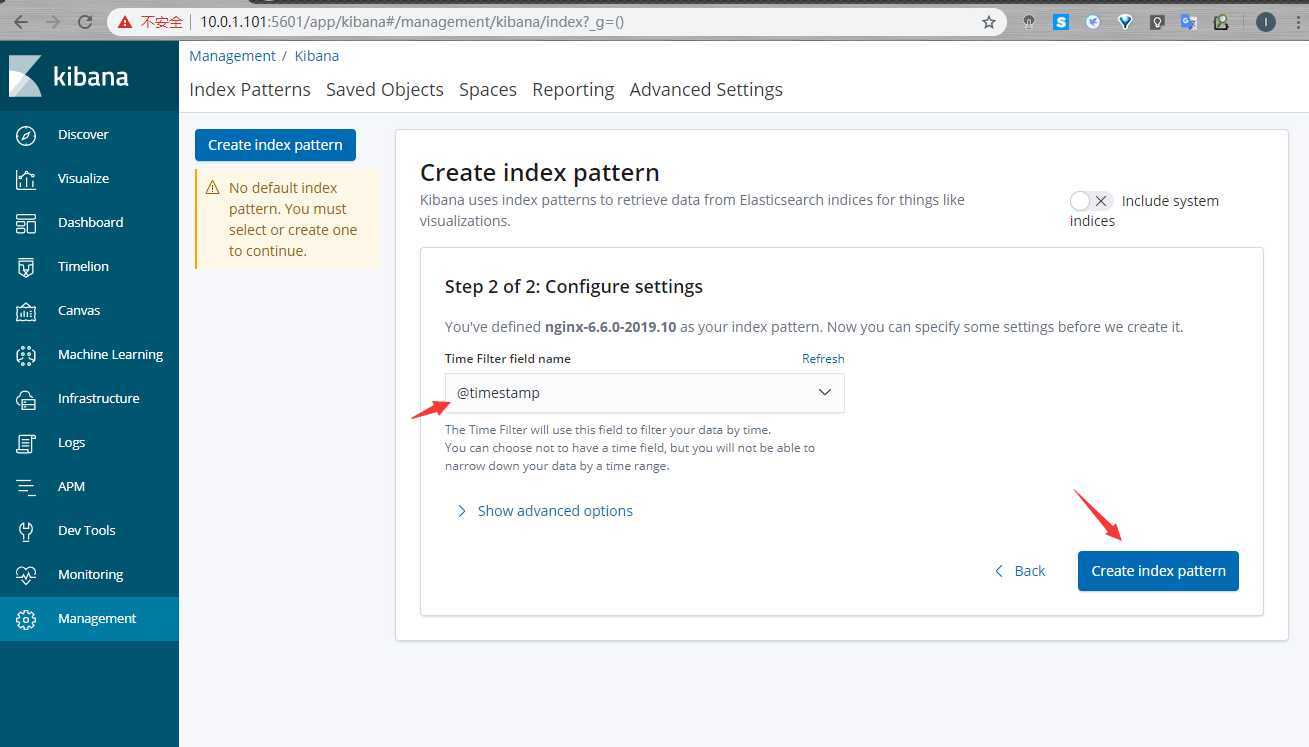Open Timelion via its shield icon
Viewport: 1309px width, 747px height.
tap(26, 267)
